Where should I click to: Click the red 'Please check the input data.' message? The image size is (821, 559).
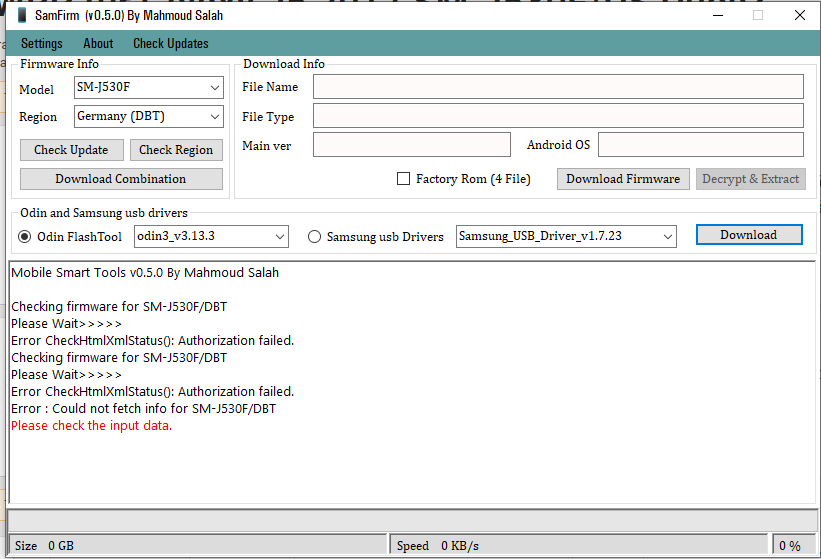click(92, 426)
